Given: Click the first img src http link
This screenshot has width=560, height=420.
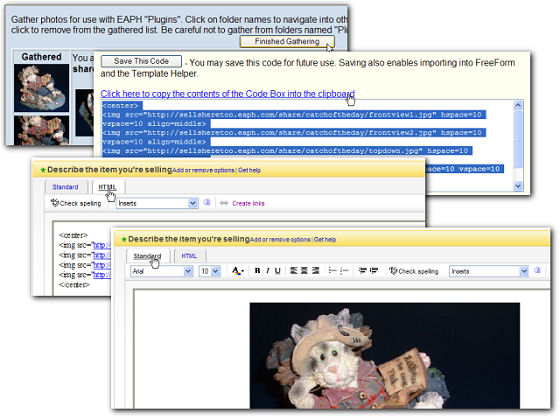Looking at the screenshot, I should [x=101, y=245].
